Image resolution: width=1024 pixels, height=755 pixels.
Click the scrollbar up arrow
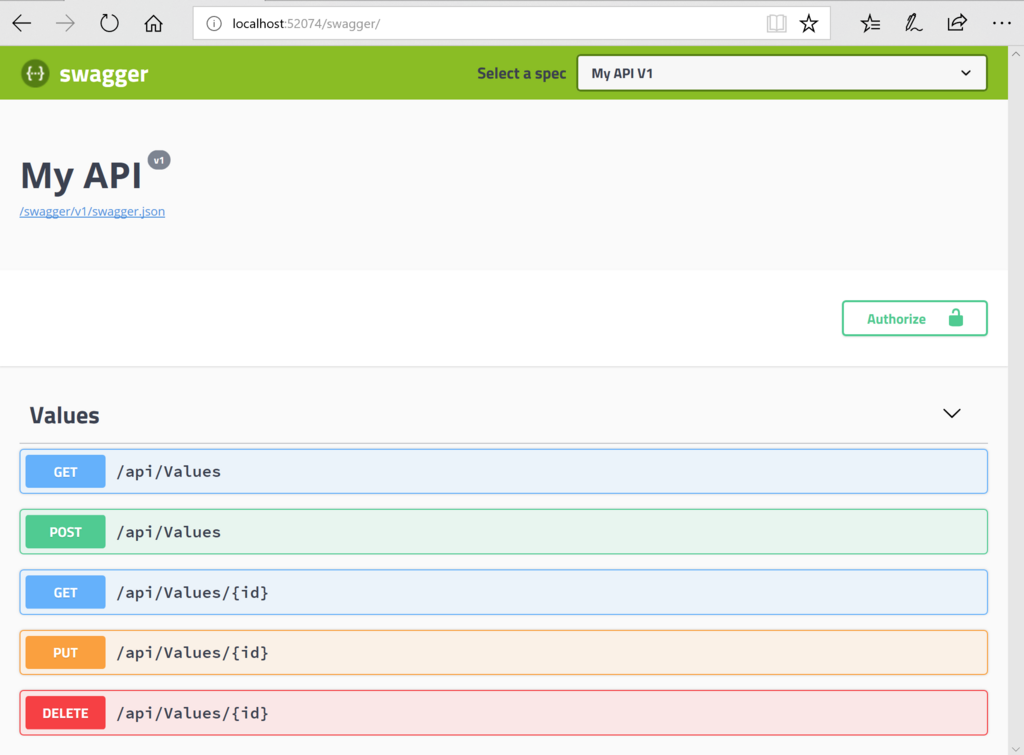pos(1016,54)
